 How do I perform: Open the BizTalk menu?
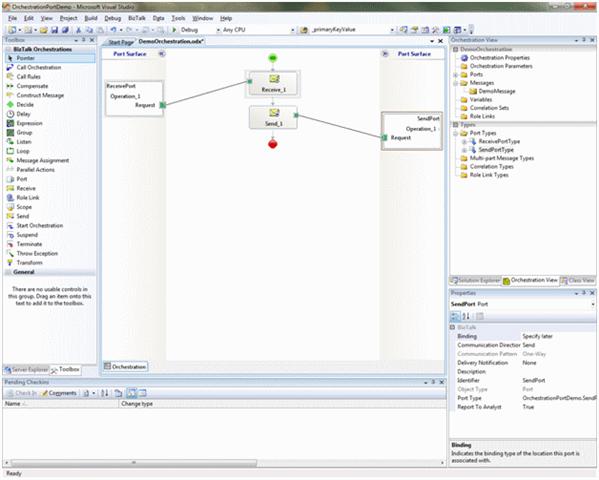tap(136, 18)
